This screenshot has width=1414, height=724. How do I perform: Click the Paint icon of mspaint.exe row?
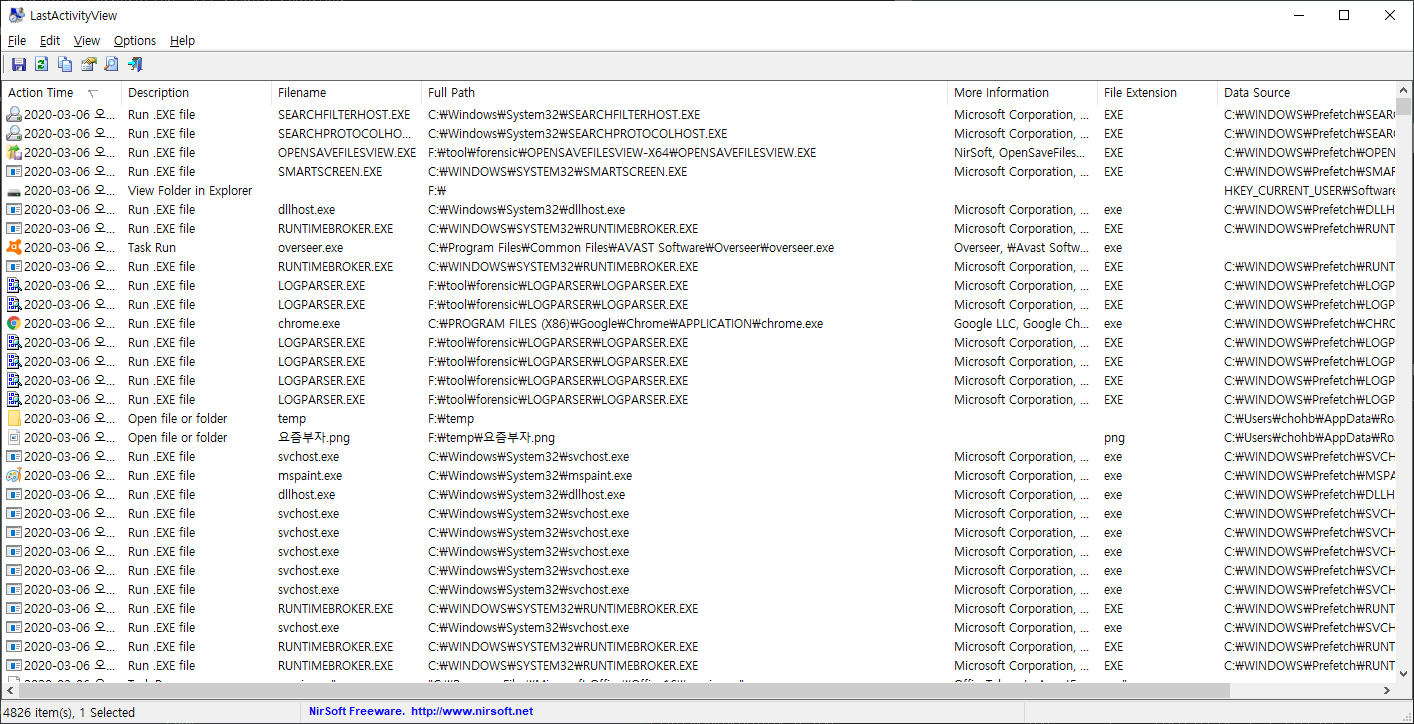pyautogui.click(x=14, y=476)
